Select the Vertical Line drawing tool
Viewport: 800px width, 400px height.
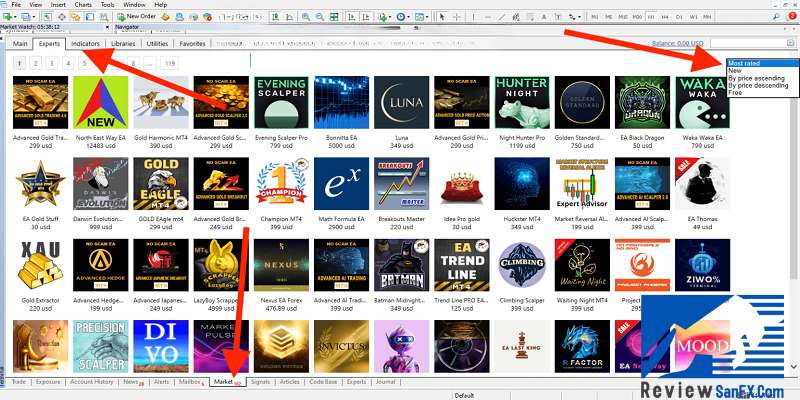pyautogui.click(x=474, y=16)
